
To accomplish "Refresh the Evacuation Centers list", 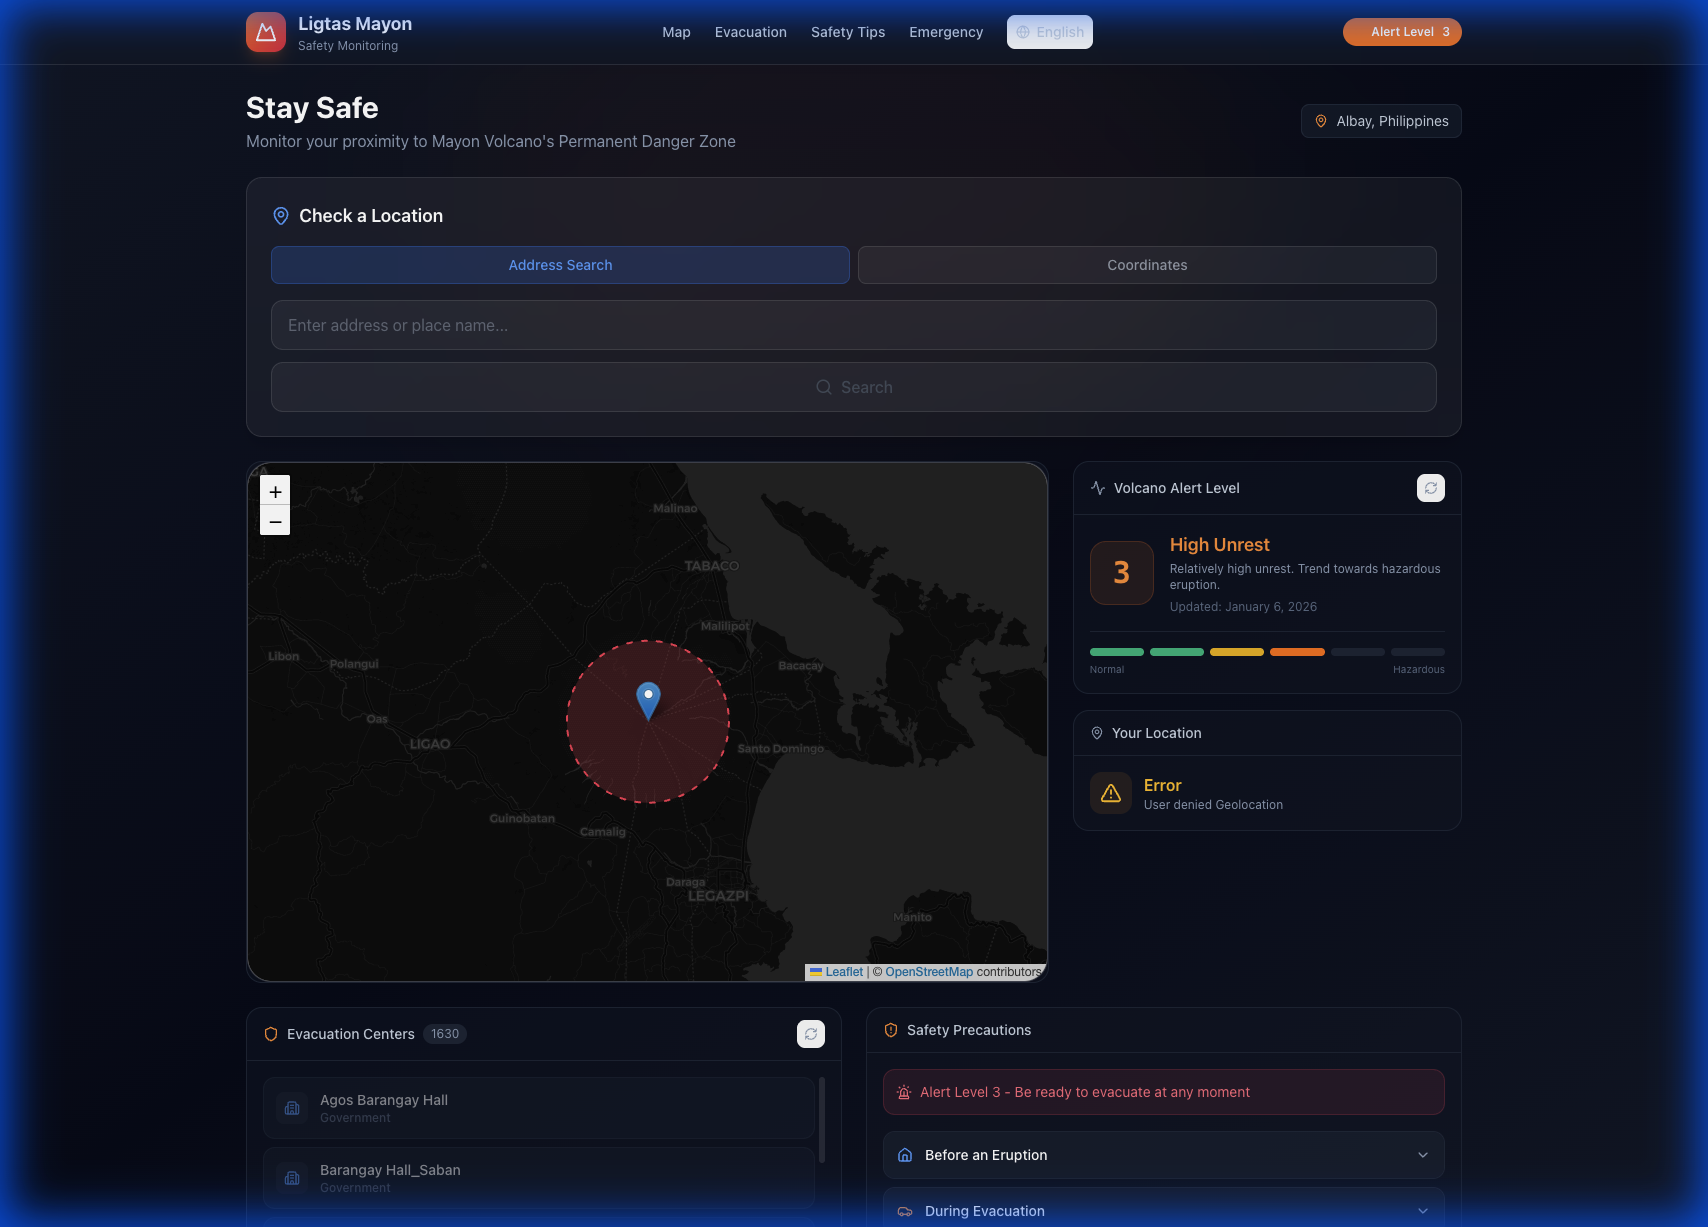I will [x=811, y=1034].
